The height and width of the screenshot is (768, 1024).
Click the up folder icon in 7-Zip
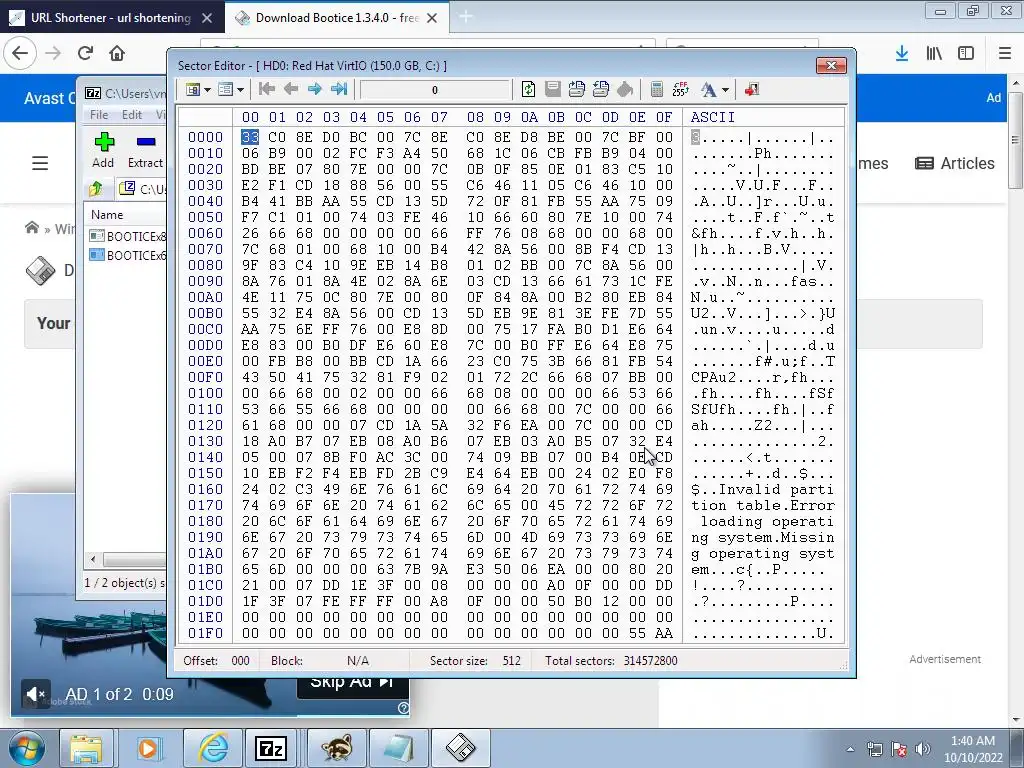[95, 189]
